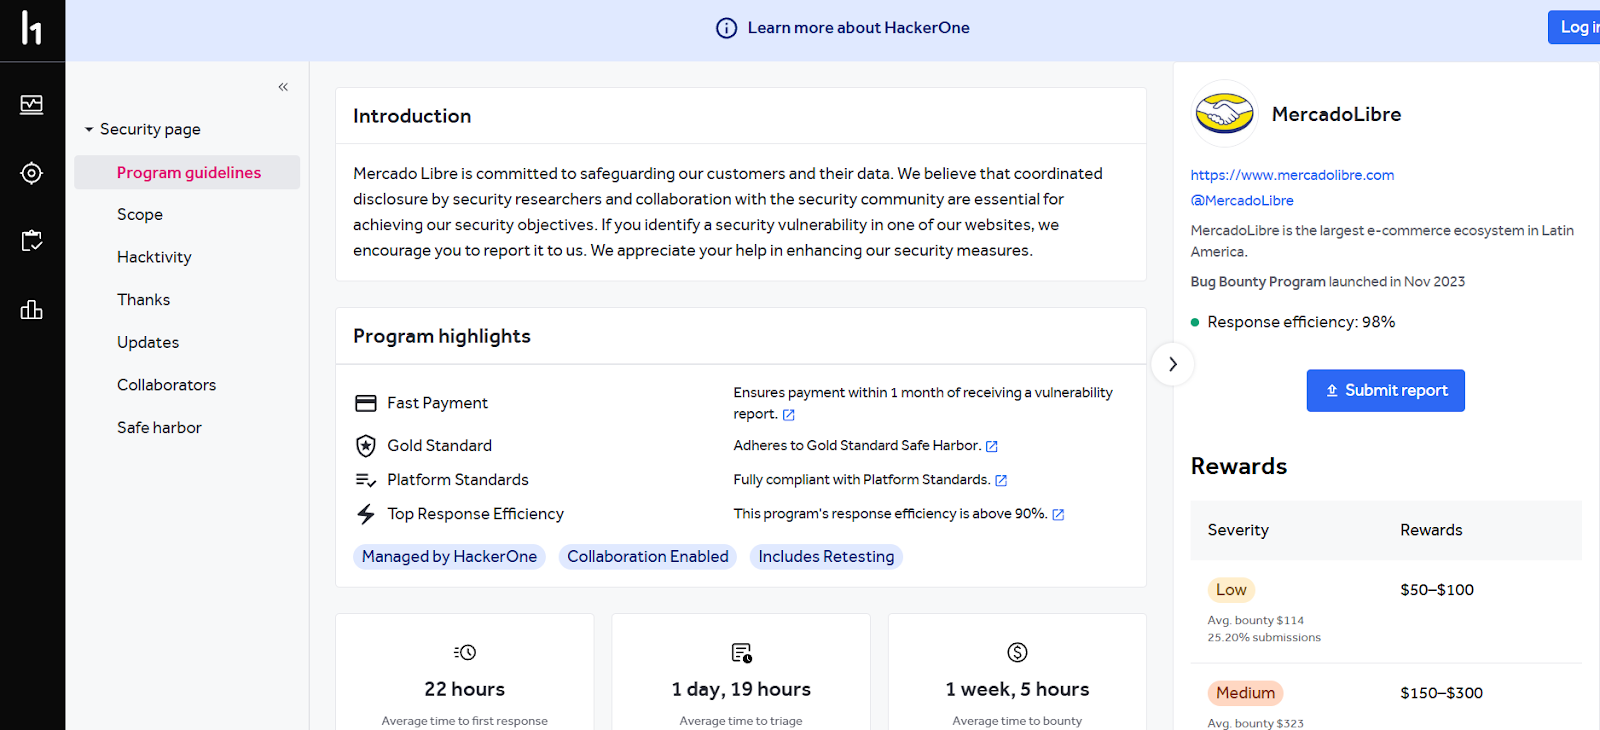Click the Rewards column header

pos(1431,530)
